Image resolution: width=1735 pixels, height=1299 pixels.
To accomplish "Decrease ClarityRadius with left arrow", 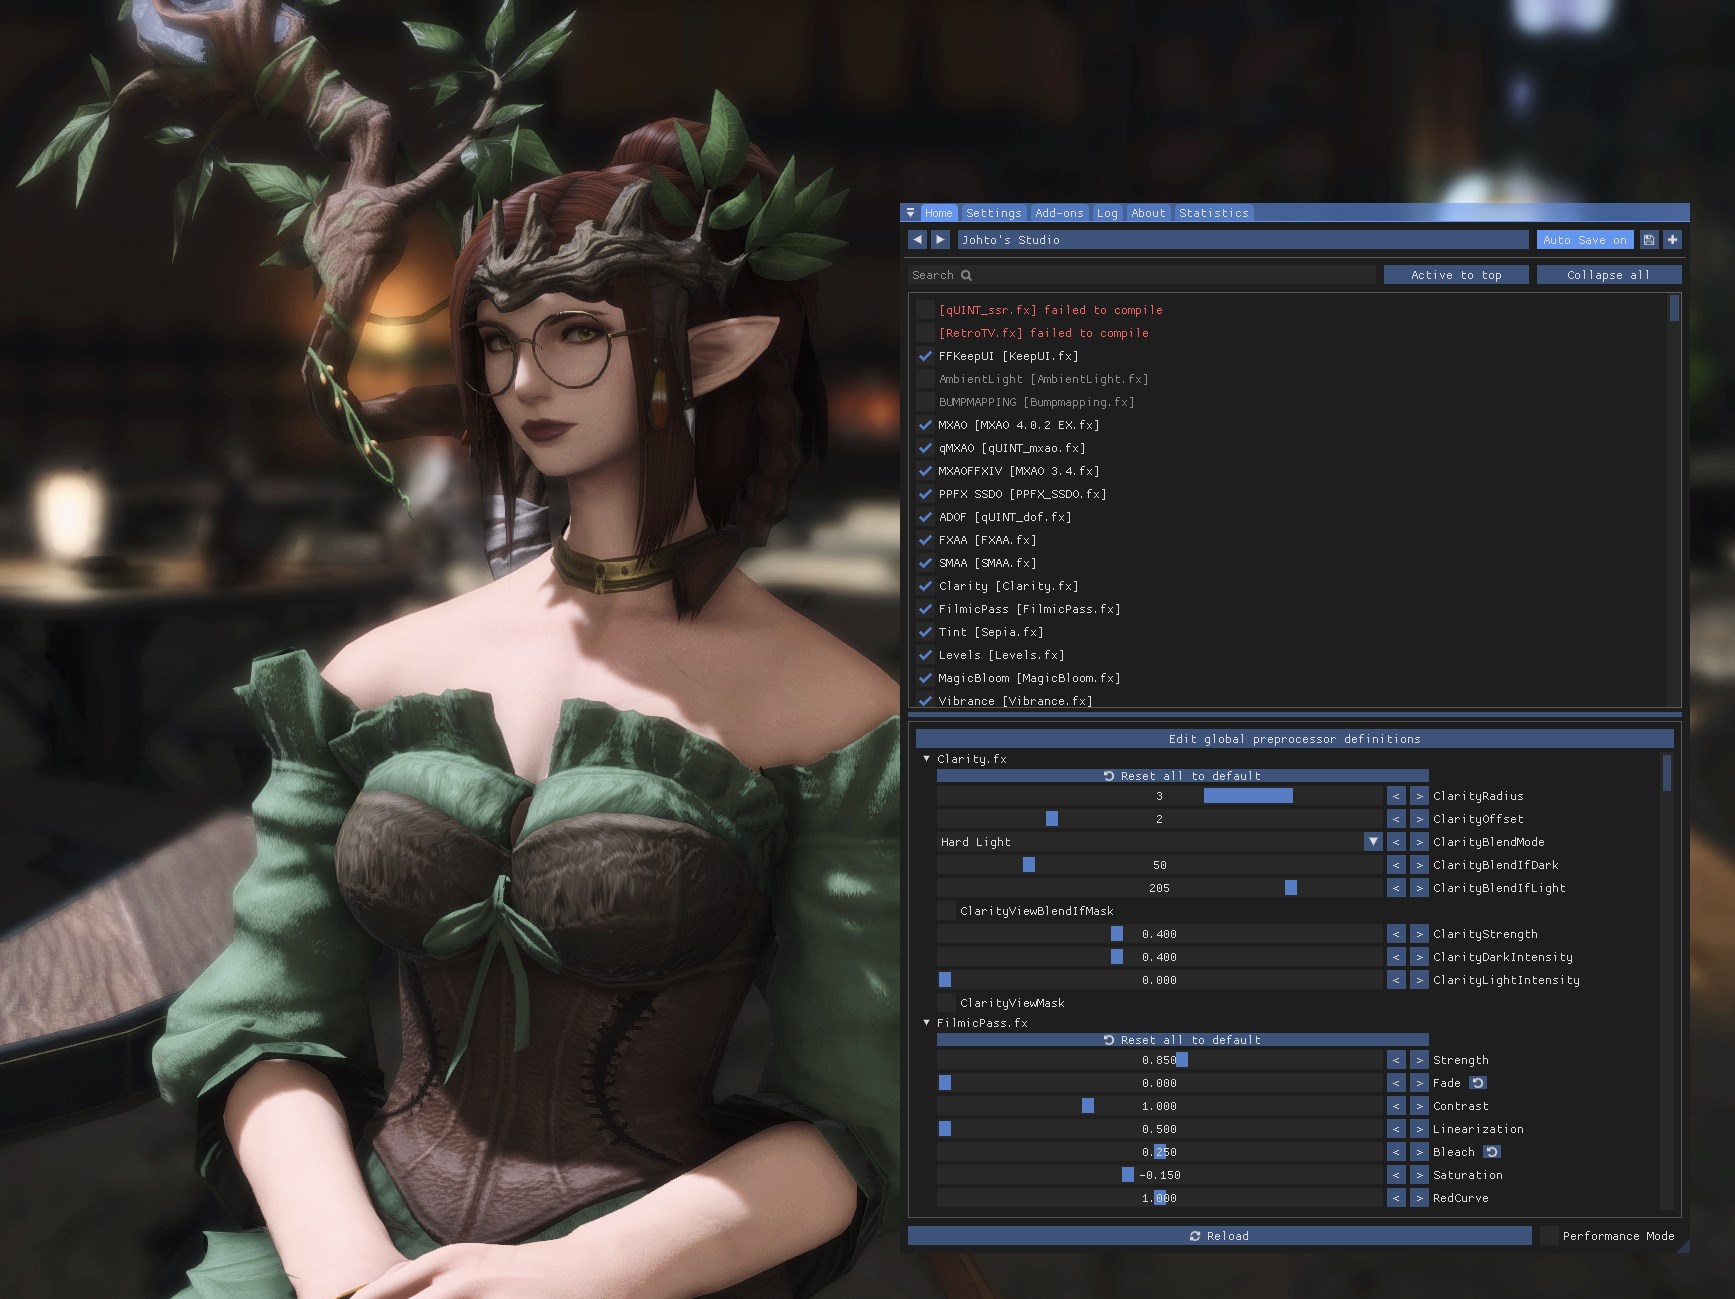I will (x=1396, y=796).
